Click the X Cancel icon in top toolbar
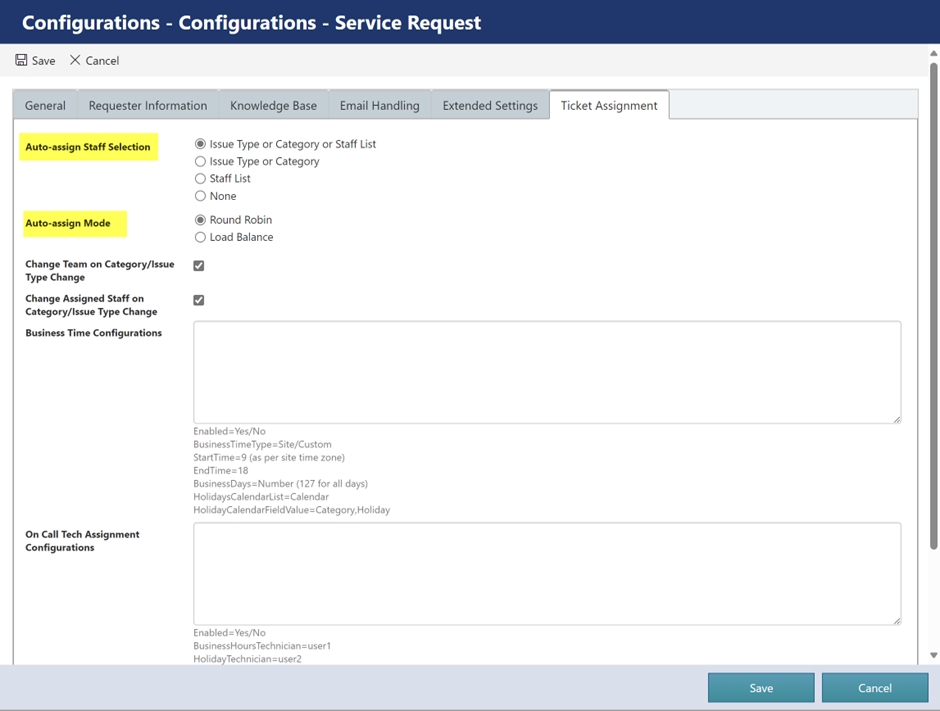This screenshot has width=940, height=711. pos(75,60)
